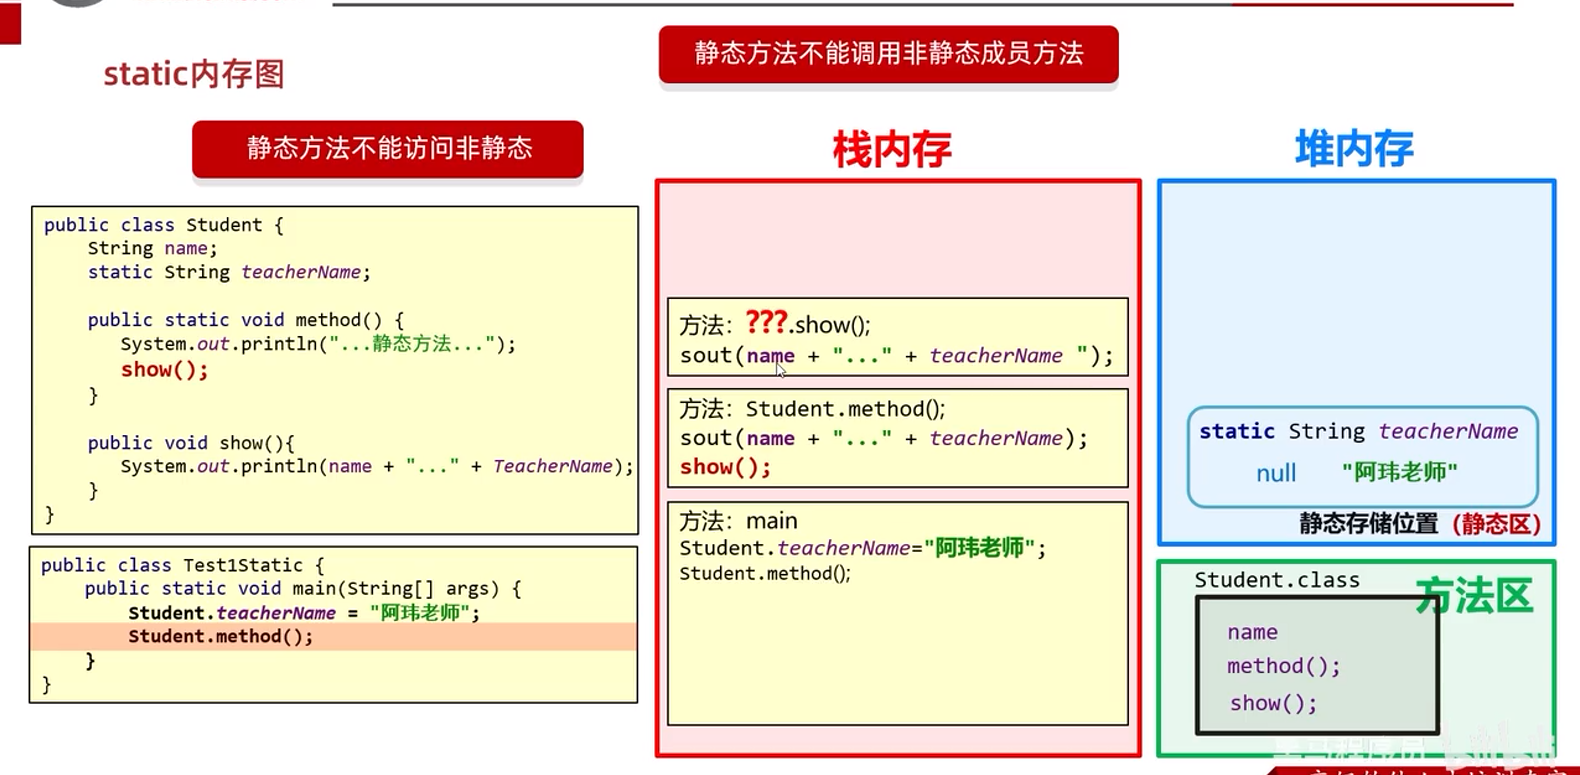Click the 栈内存 heading

click(892, 149)
